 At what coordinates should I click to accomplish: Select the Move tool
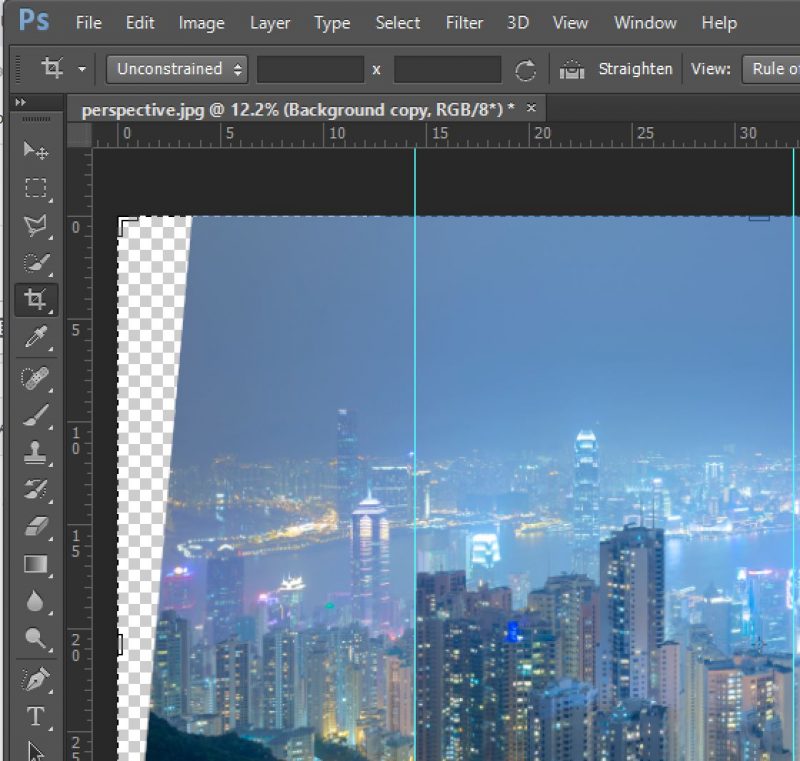35,150
